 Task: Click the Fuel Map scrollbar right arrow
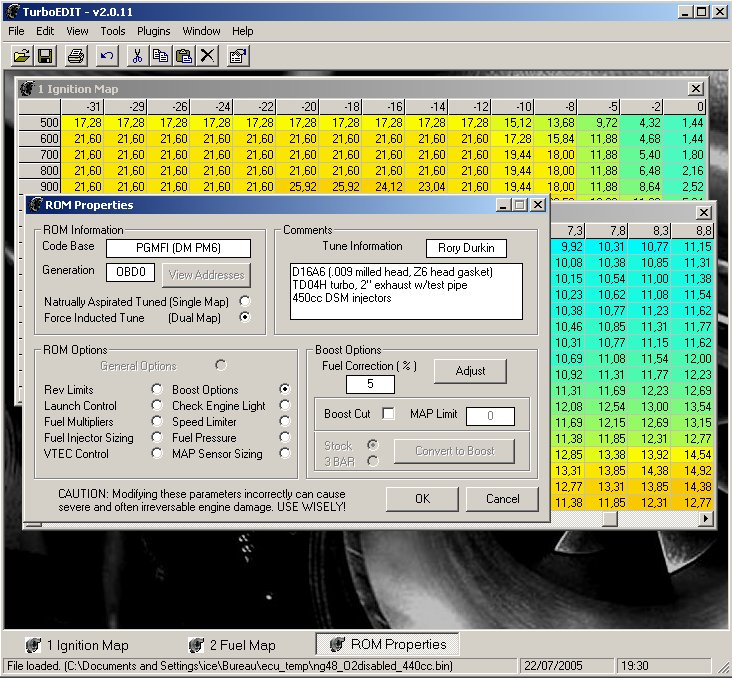click(706, 518)
